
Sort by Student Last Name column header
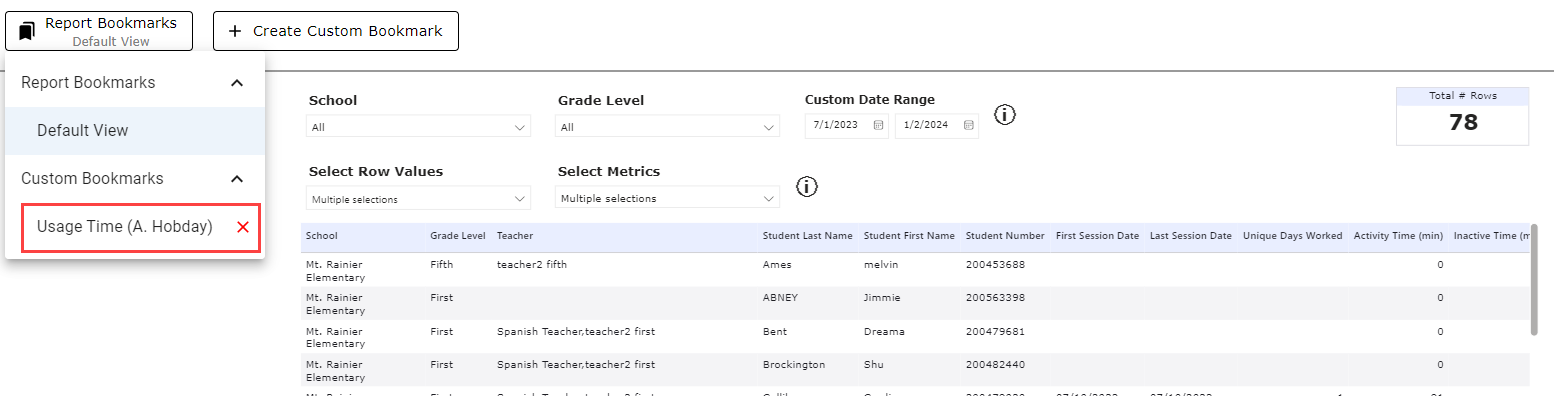808,236
